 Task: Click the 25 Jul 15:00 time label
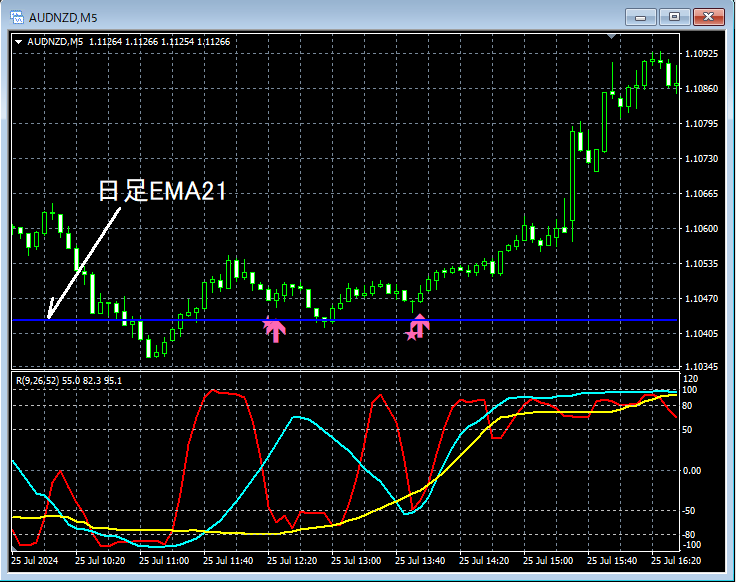pyautogui.click(x=548, y=560)
